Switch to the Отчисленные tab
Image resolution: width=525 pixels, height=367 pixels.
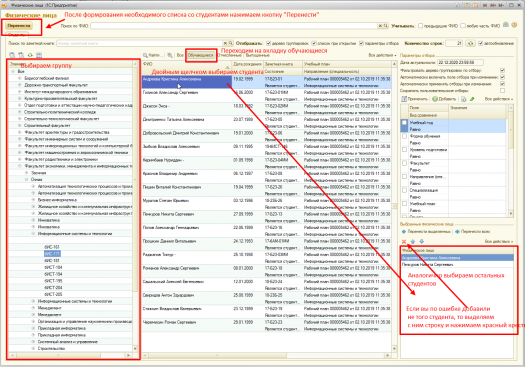click(229, 55)
